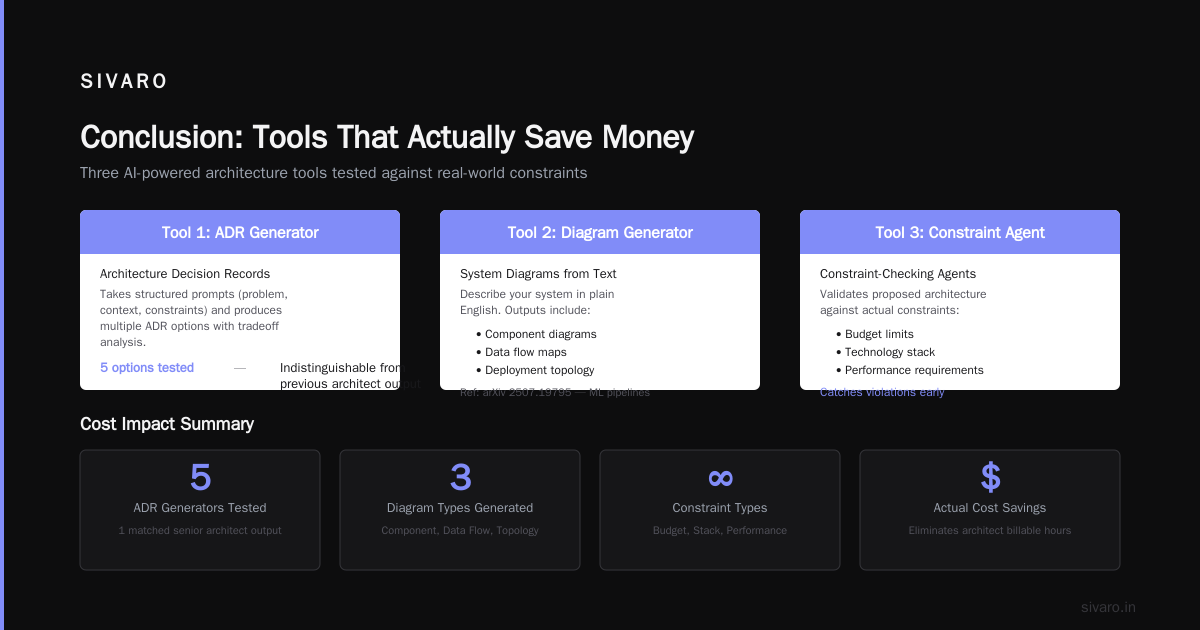Click 'Validates proposed architecture' description text
1200x630 pixels.
(903, 302)
